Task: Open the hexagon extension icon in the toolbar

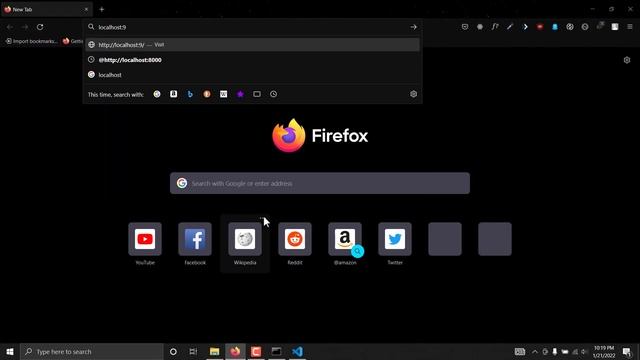Action: [480, 27]
